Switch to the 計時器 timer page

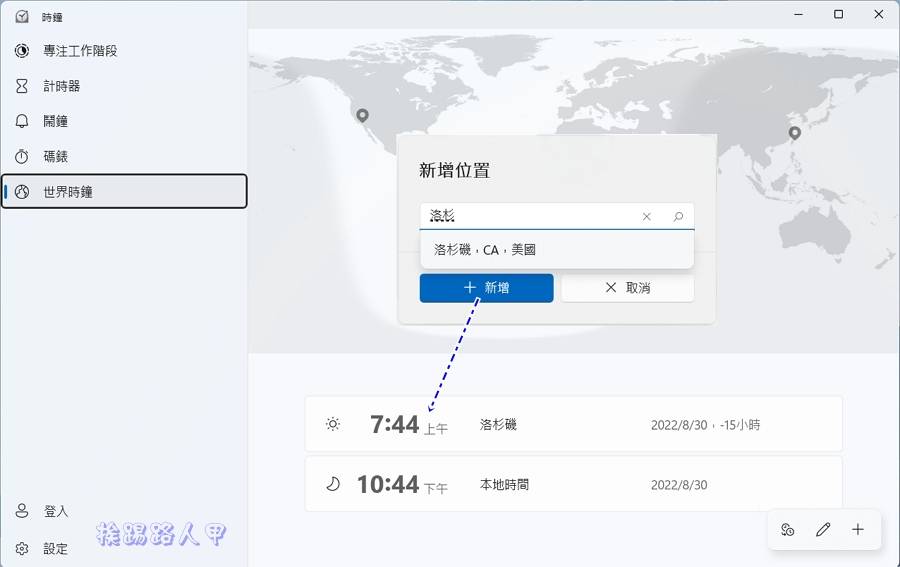[61, 86]
